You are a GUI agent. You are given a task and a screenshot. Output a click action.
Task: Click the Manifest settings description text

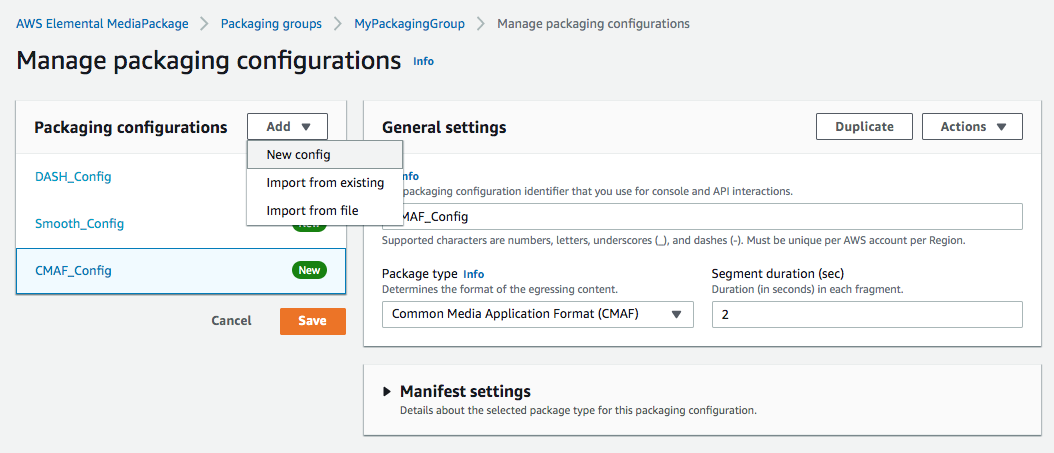578,410
